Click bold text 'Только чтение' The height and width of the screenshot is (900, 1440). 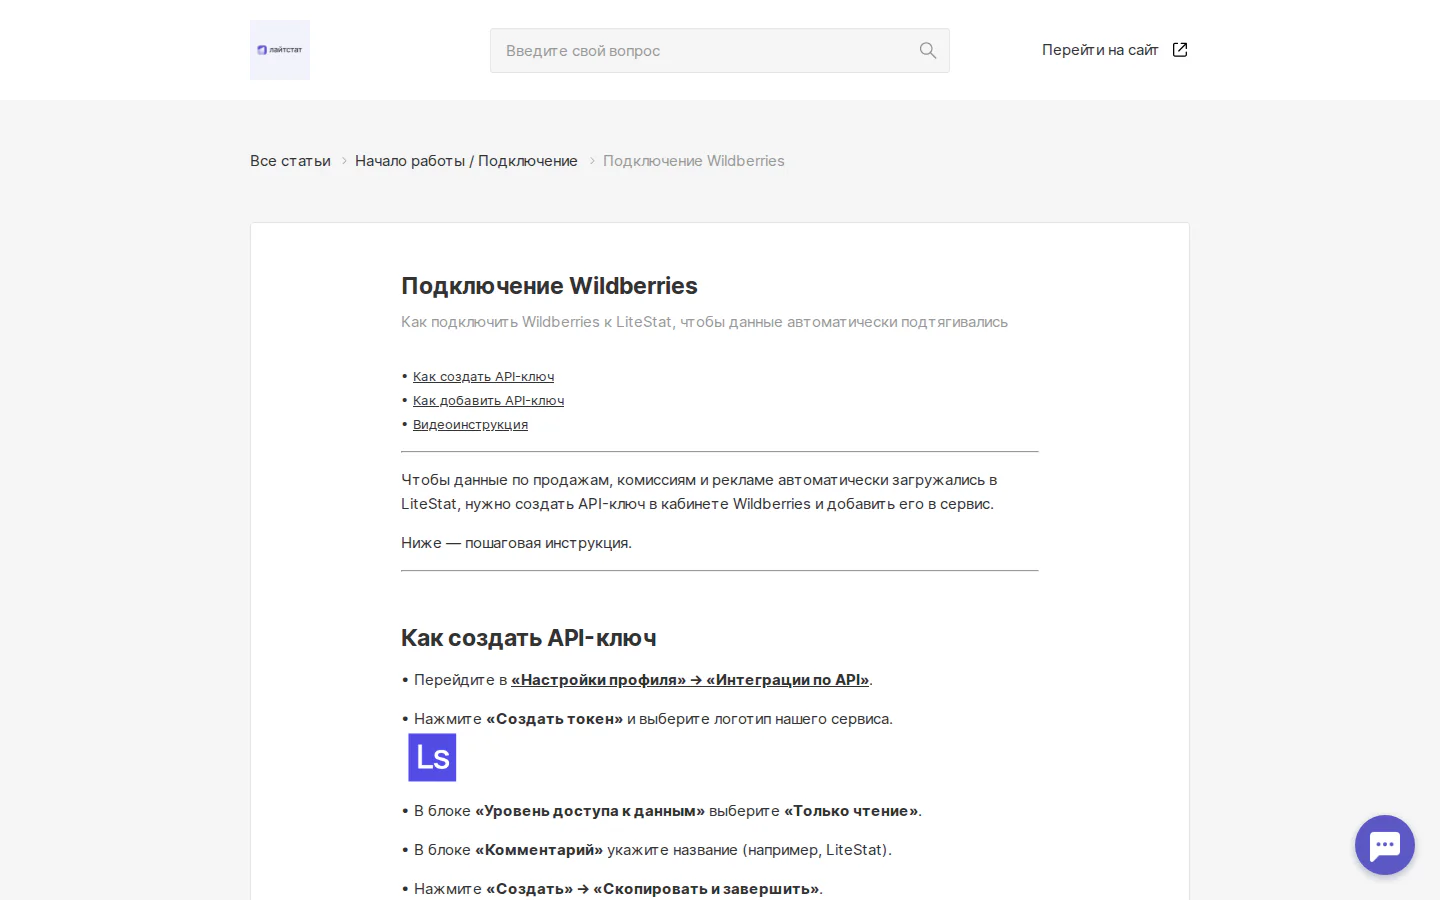(851, 811)
